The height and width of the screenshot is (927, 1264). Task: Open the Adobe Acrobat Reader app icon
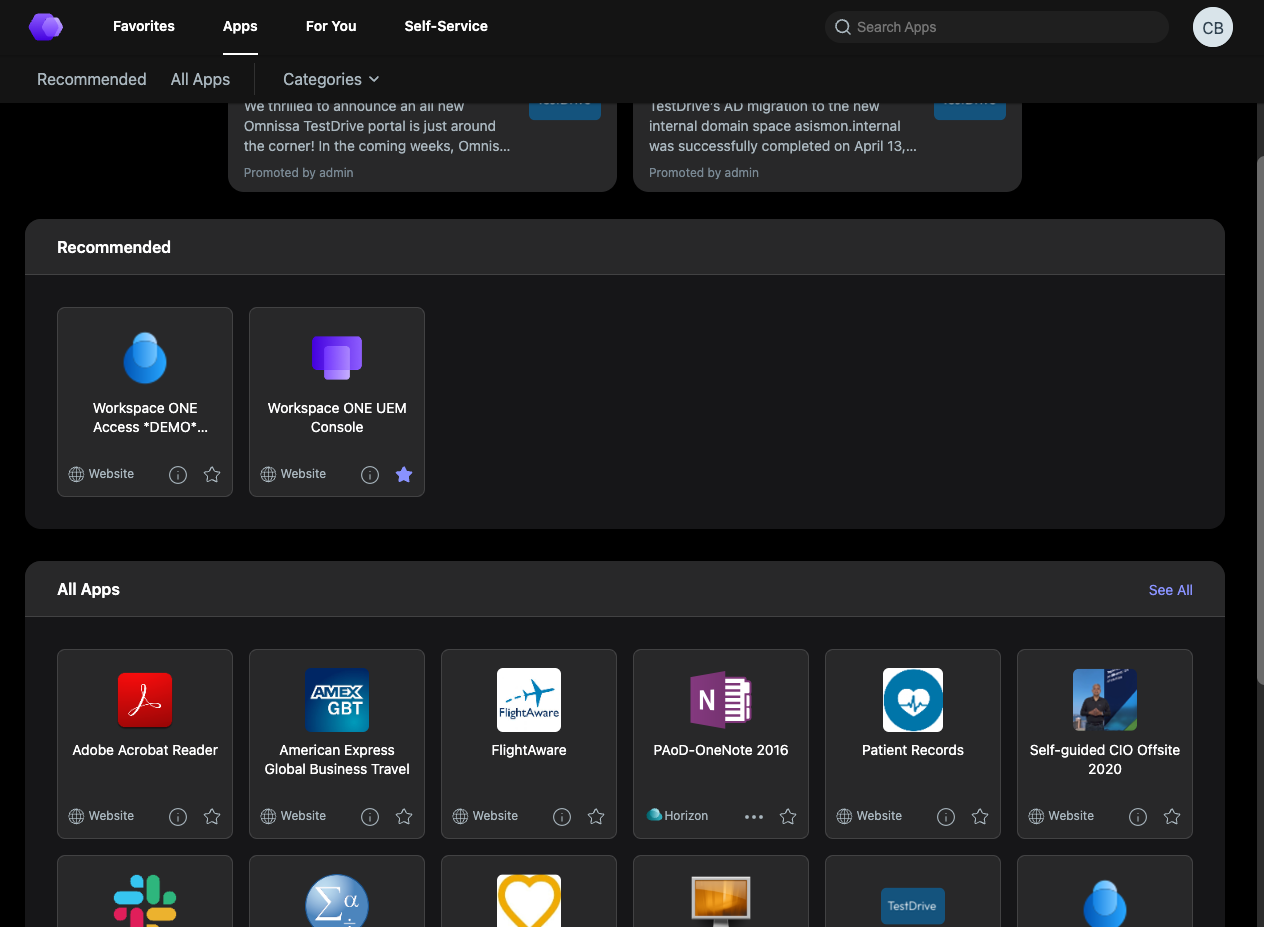pos(145,700)
